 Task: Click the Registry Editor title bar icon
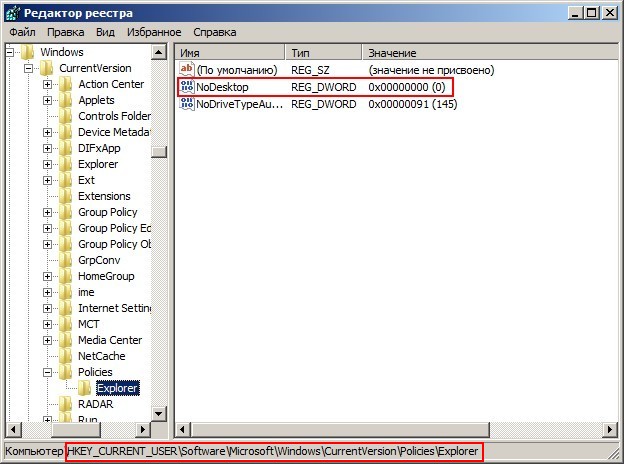point(13,11)
